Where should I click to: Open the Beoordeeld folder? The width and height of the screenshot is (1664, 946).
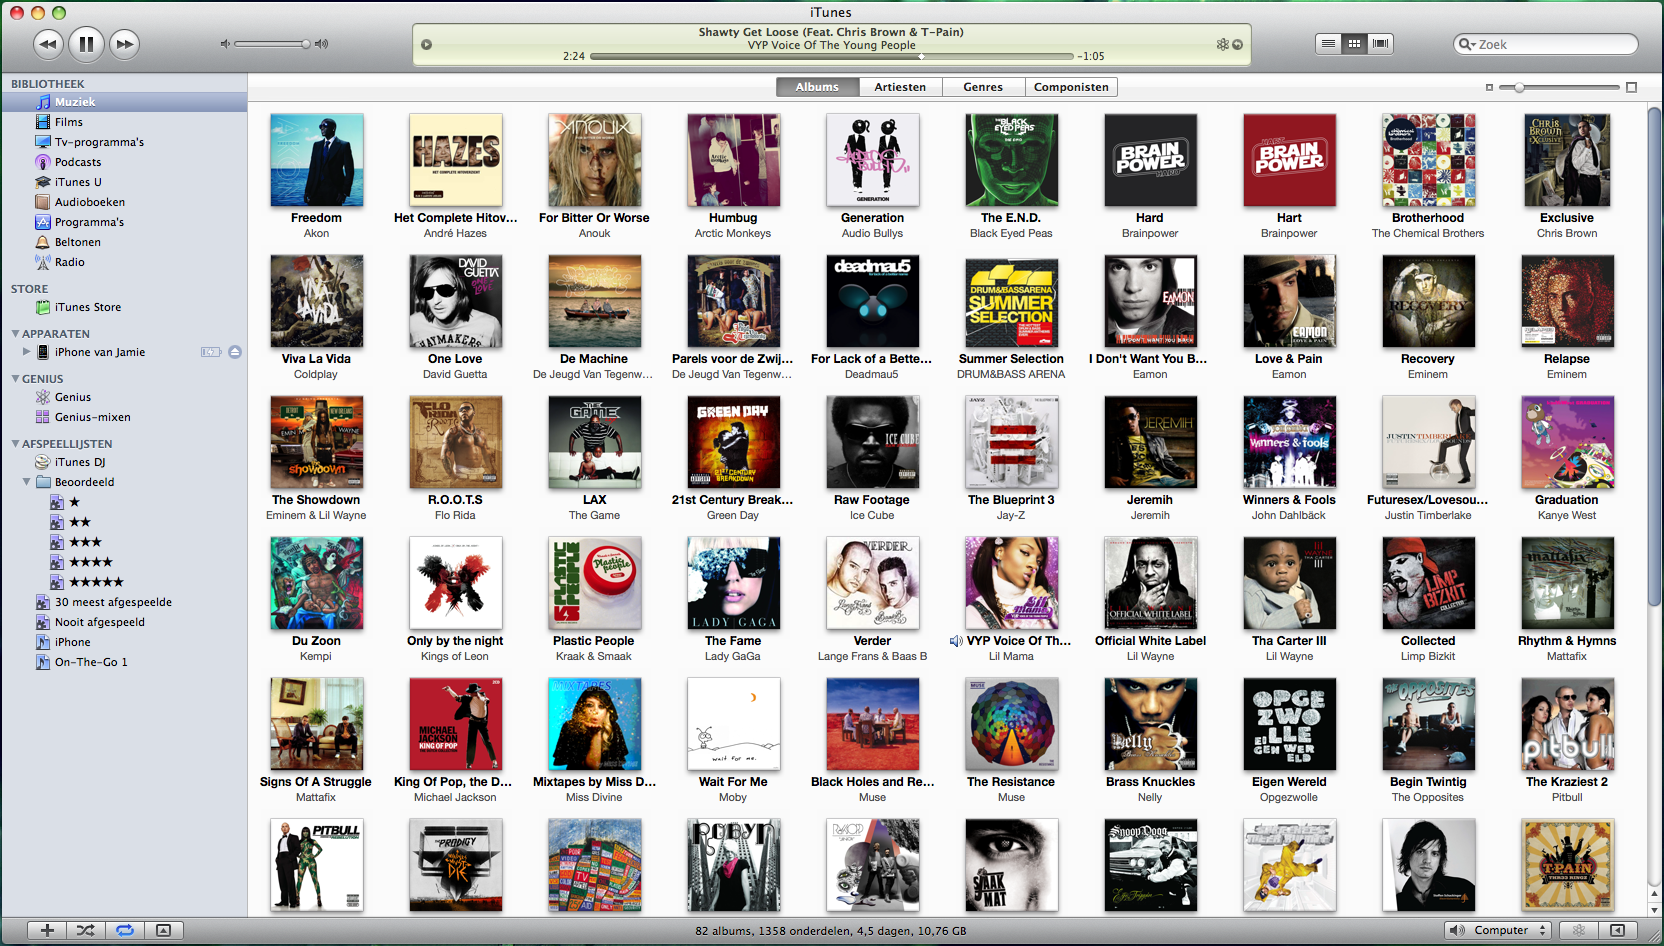point(124,482)
